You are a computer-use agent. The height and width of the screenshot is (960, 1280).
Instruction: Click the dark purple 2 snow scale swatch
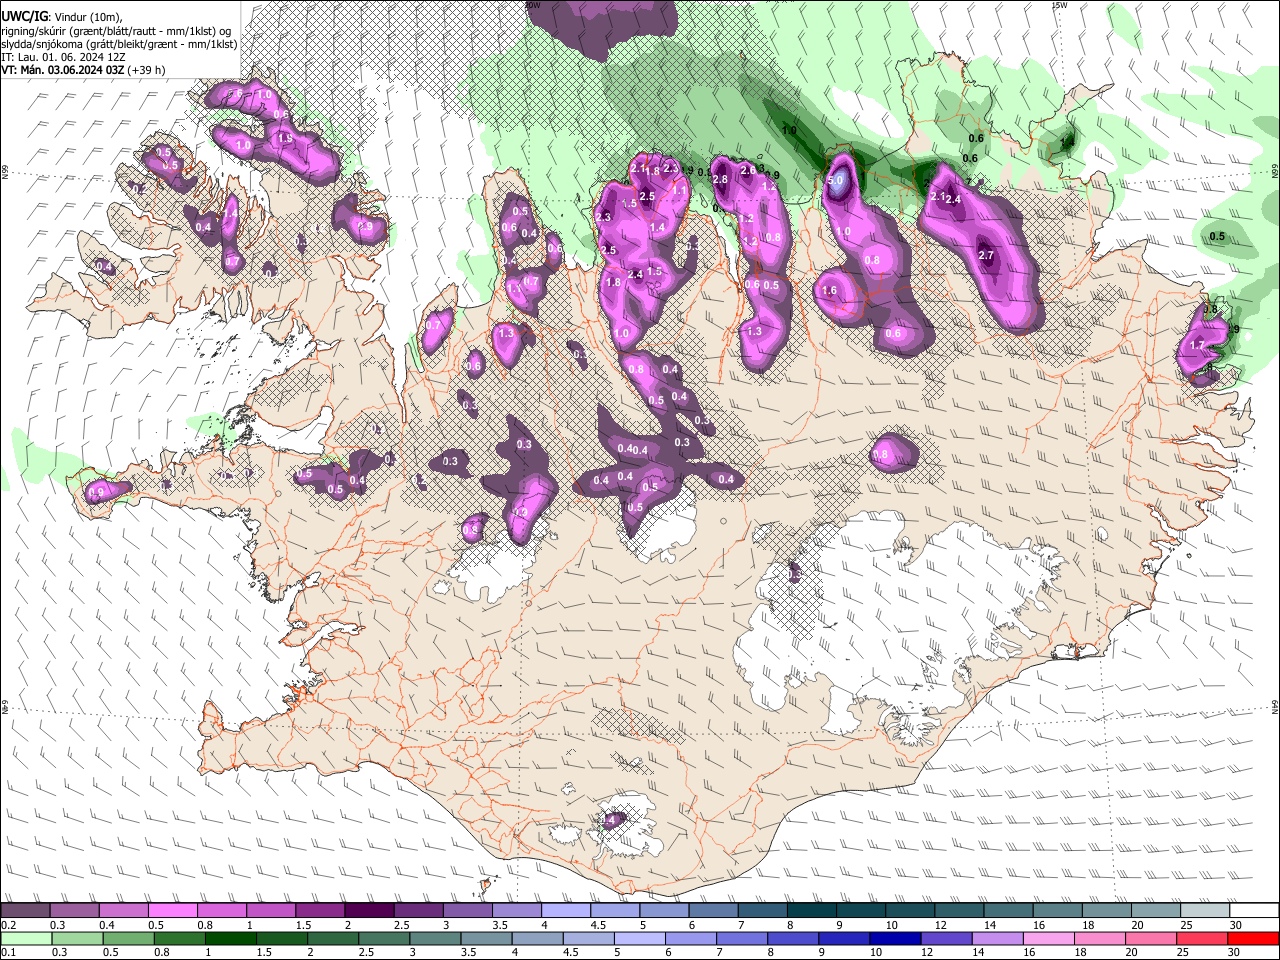tap(369, 911)
